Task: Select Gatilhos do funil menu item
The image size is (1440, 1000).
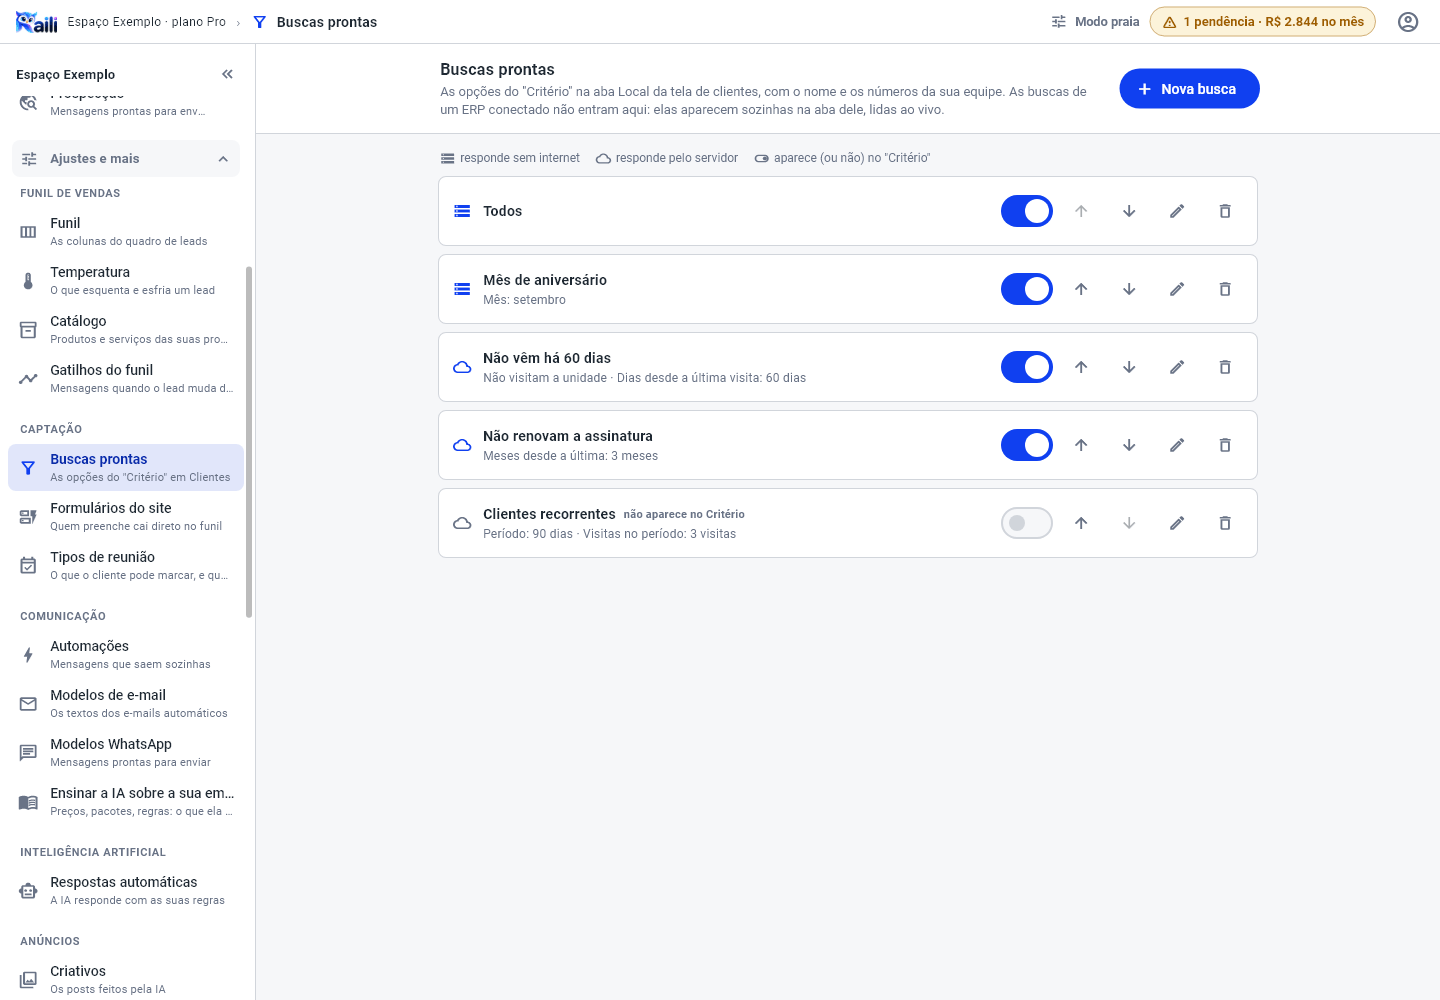Action: coord(126,378)
